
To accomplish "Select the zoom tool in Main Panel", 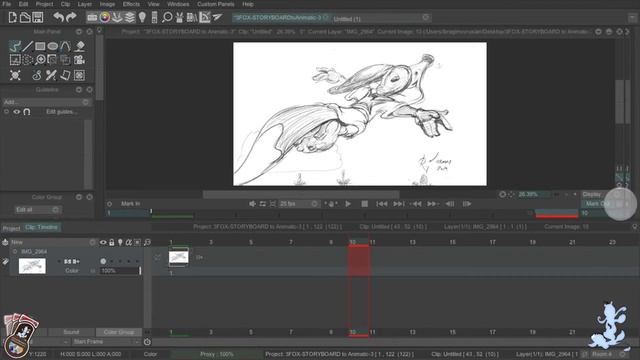I will (x=40, y=60).
